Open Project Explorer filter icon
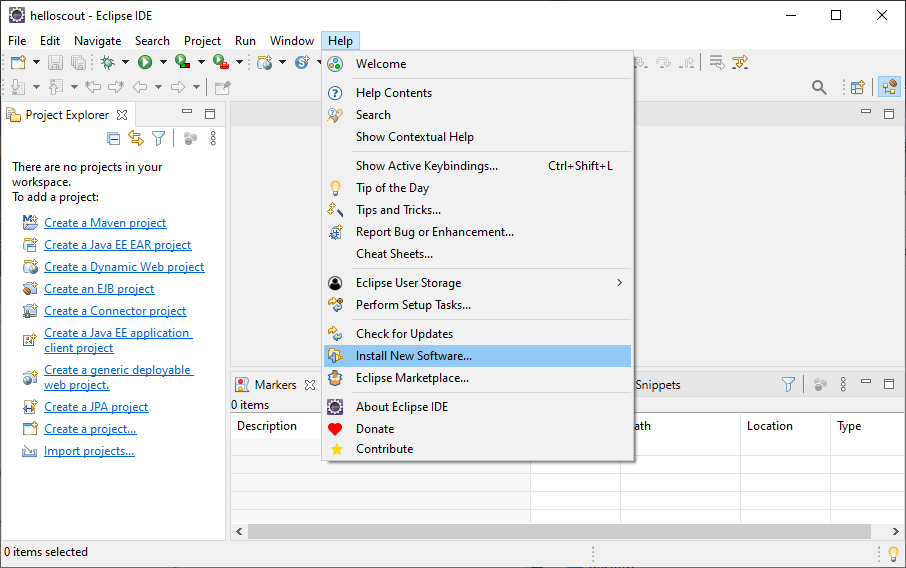This screenshot has height=568, width=906. click(x=158, y=138)
